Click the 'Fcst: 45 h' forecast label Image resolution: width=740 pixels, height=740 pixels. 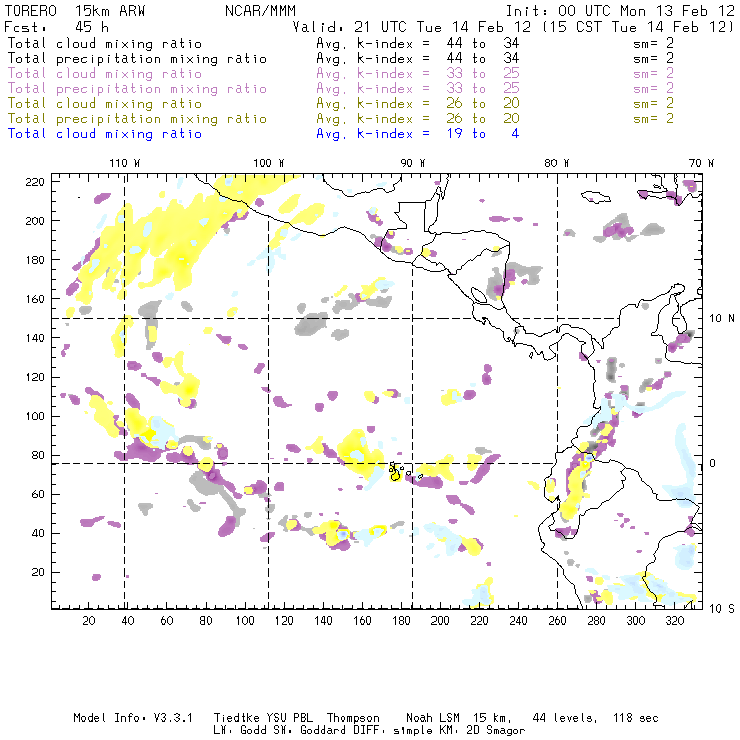point(56,27)
